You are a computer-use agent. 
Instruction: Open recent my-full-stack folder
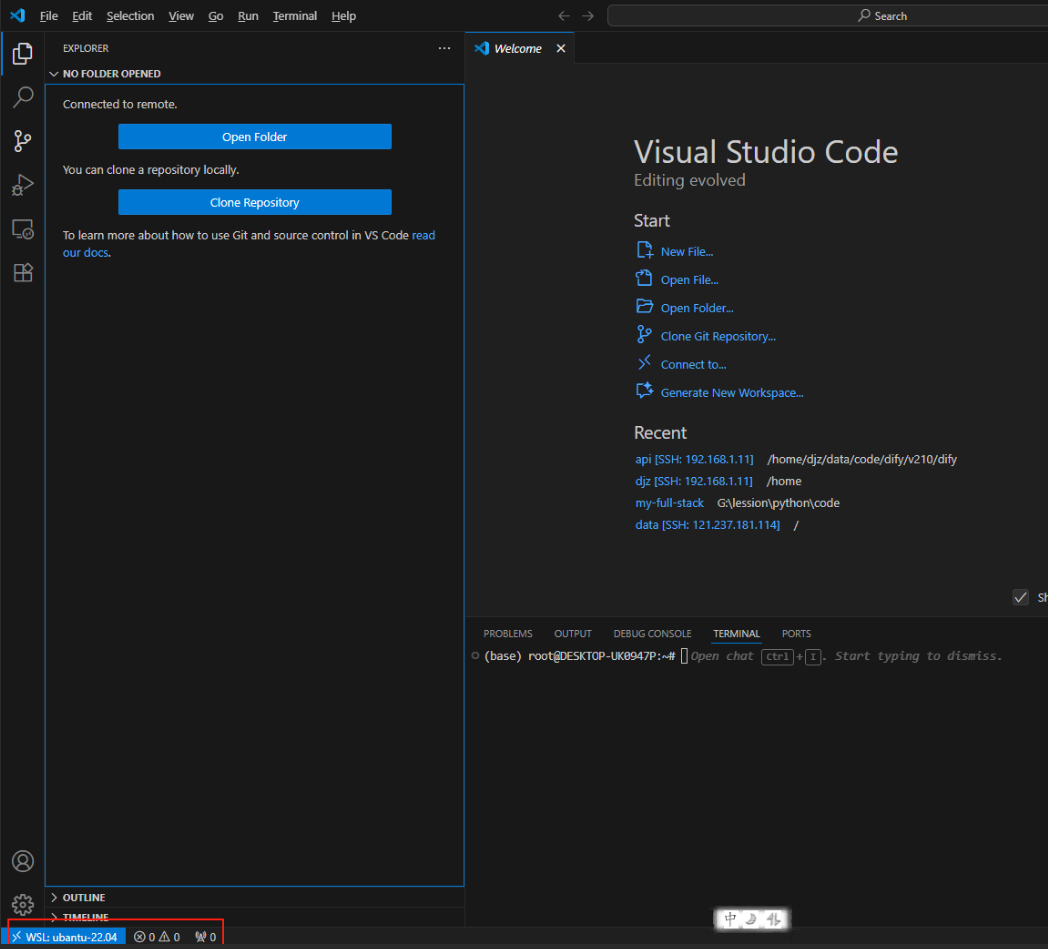click(x=669, y=503)
